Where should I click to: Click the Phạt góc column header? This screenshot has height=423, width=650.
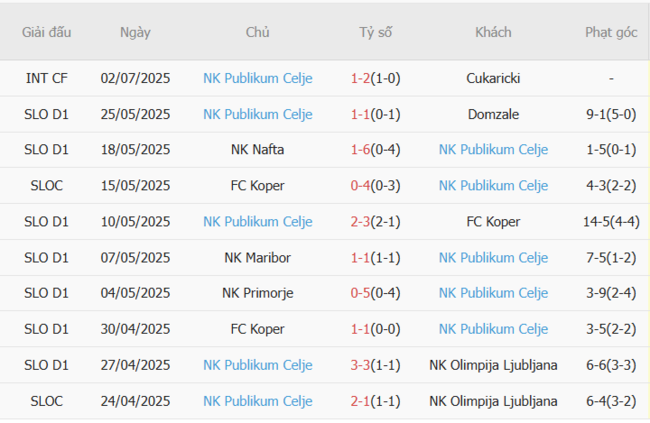611,32
